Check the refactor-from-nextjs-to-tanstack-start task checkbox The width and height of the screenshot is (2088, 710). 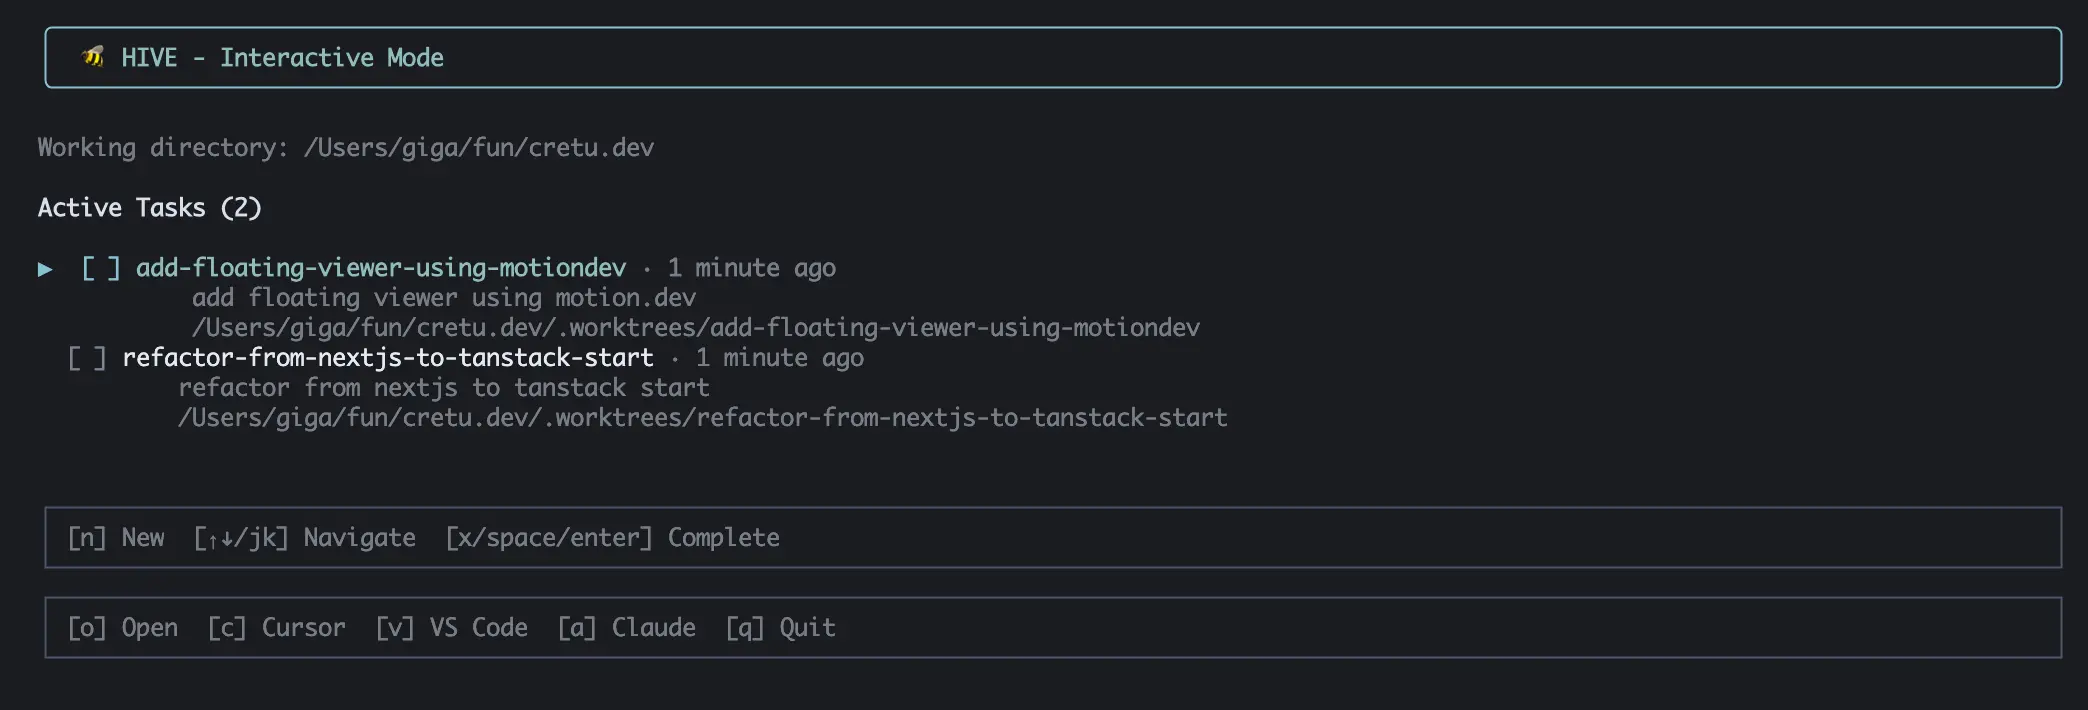tap(86, 358)
